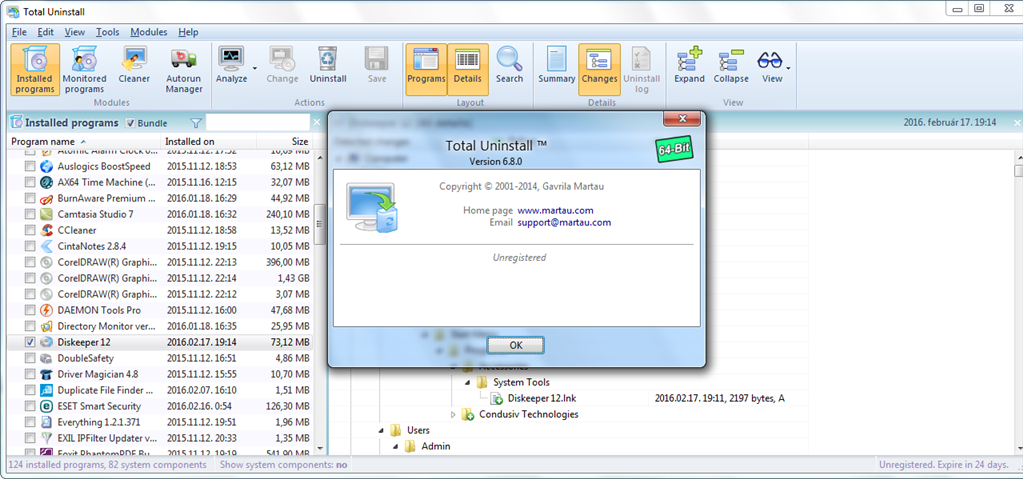Open the Tools menu
1023x479 pixels.
tap(108, 32)
